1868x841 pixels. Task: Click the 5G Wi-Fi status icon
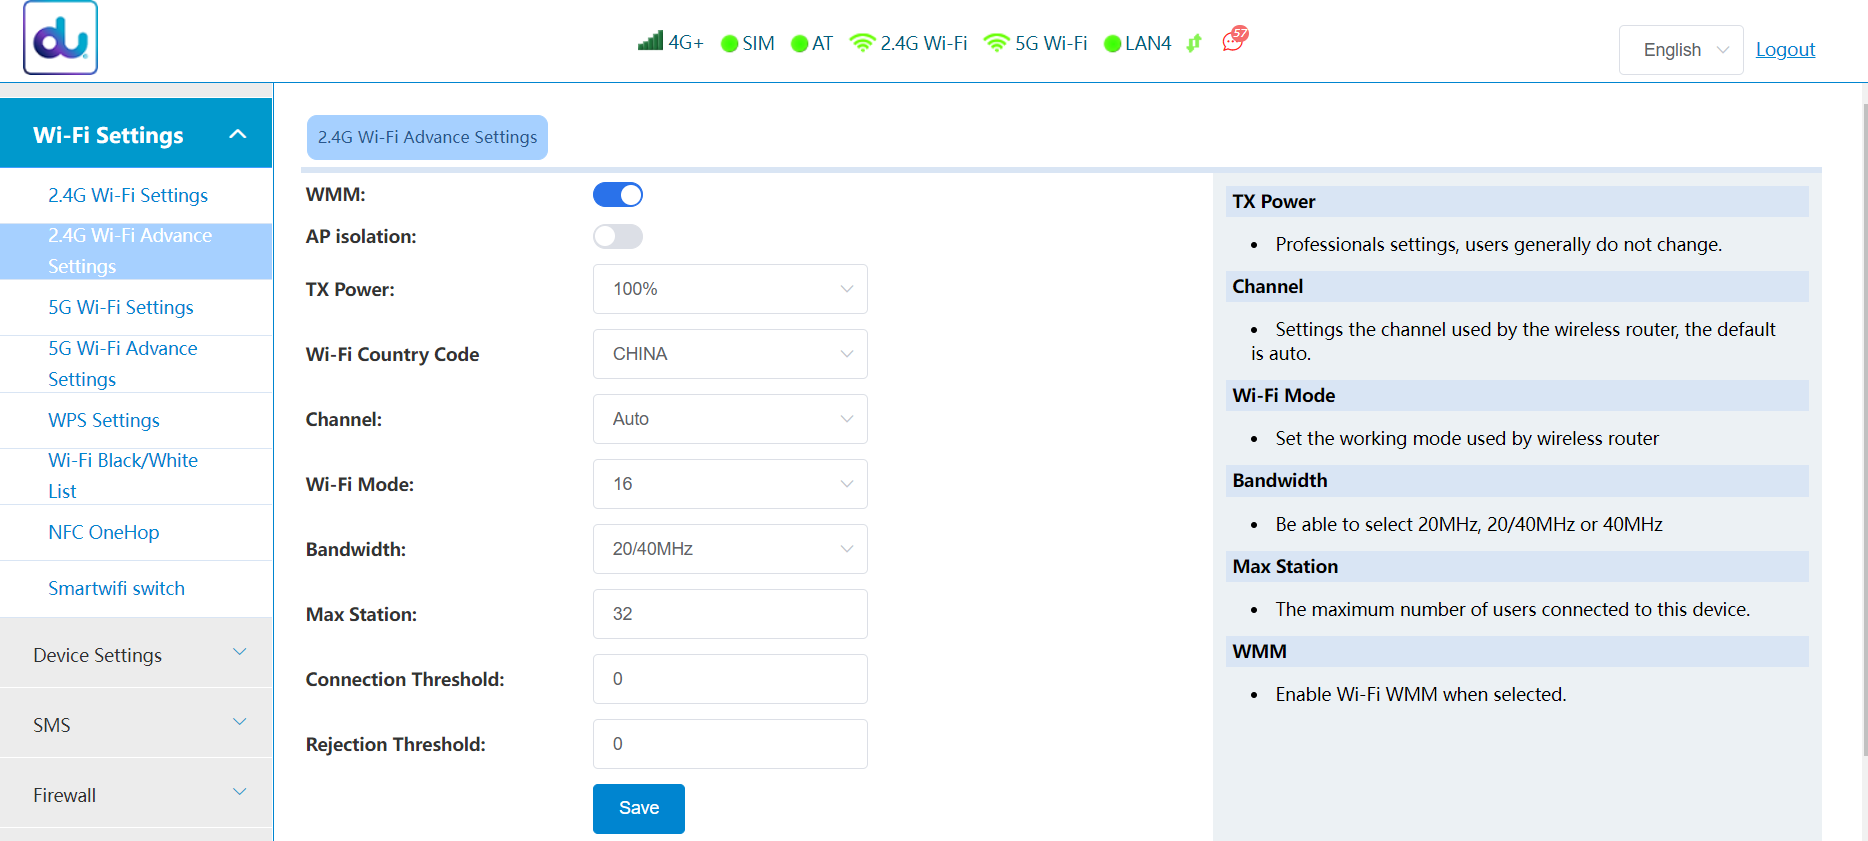tap(996, 42)
